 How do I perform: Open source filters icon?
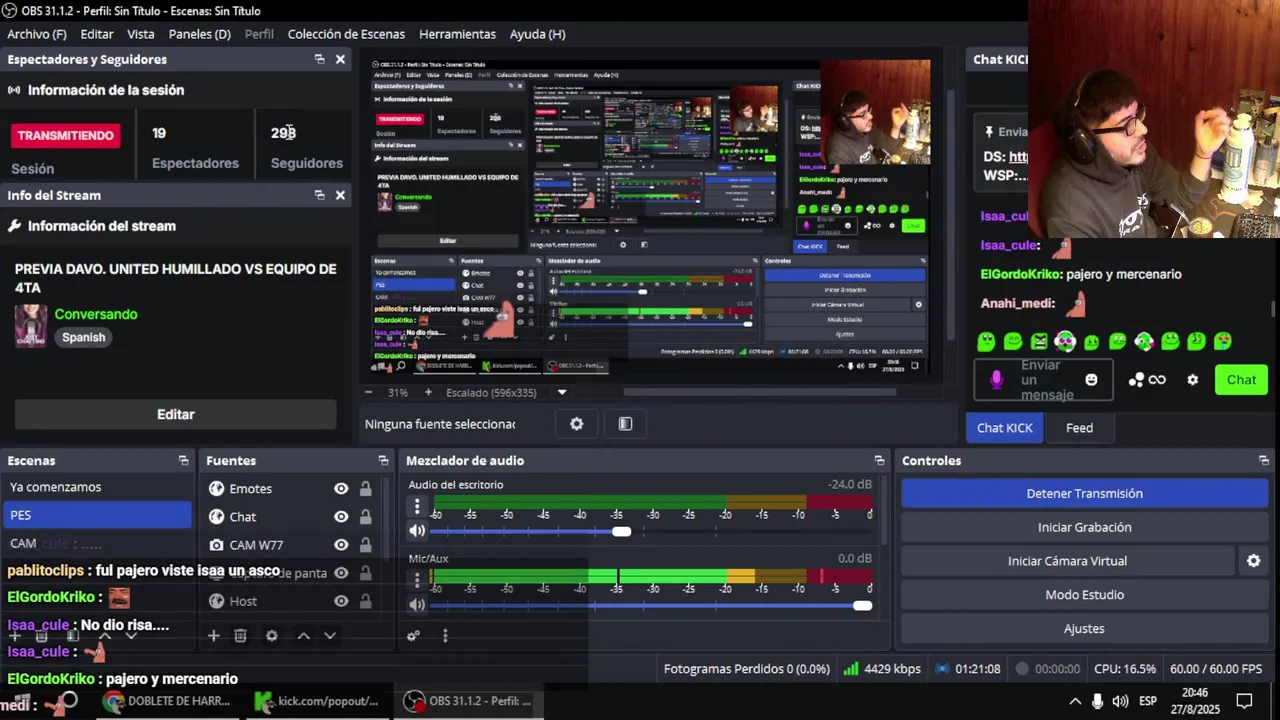(625, 424)
